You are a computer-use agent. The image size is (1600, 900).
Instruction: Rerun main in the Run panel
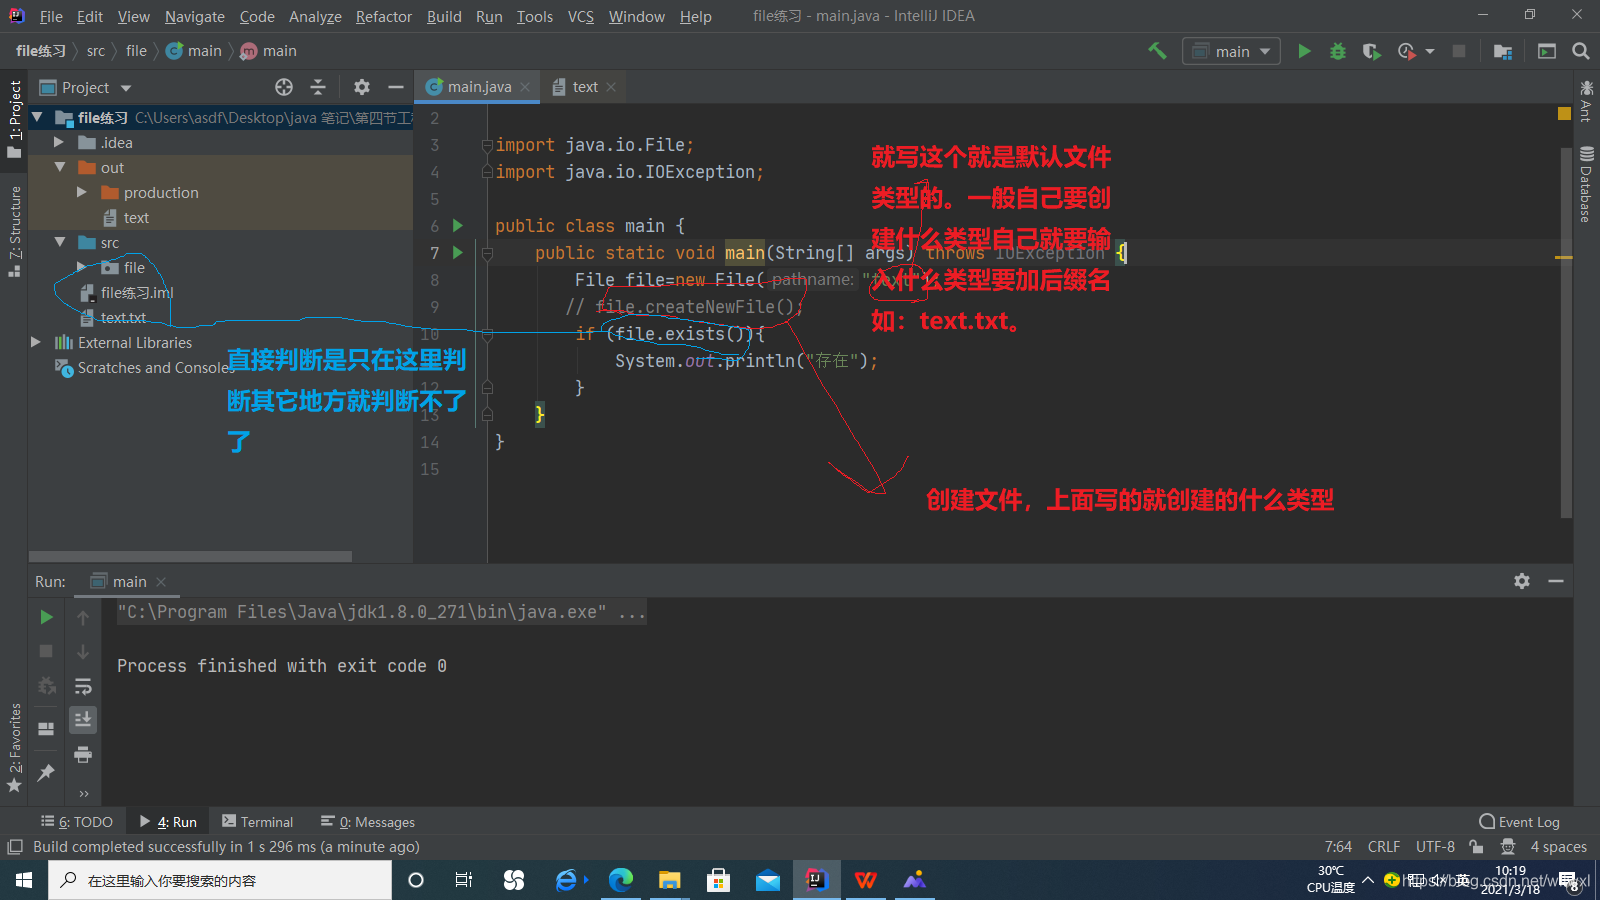46,617
